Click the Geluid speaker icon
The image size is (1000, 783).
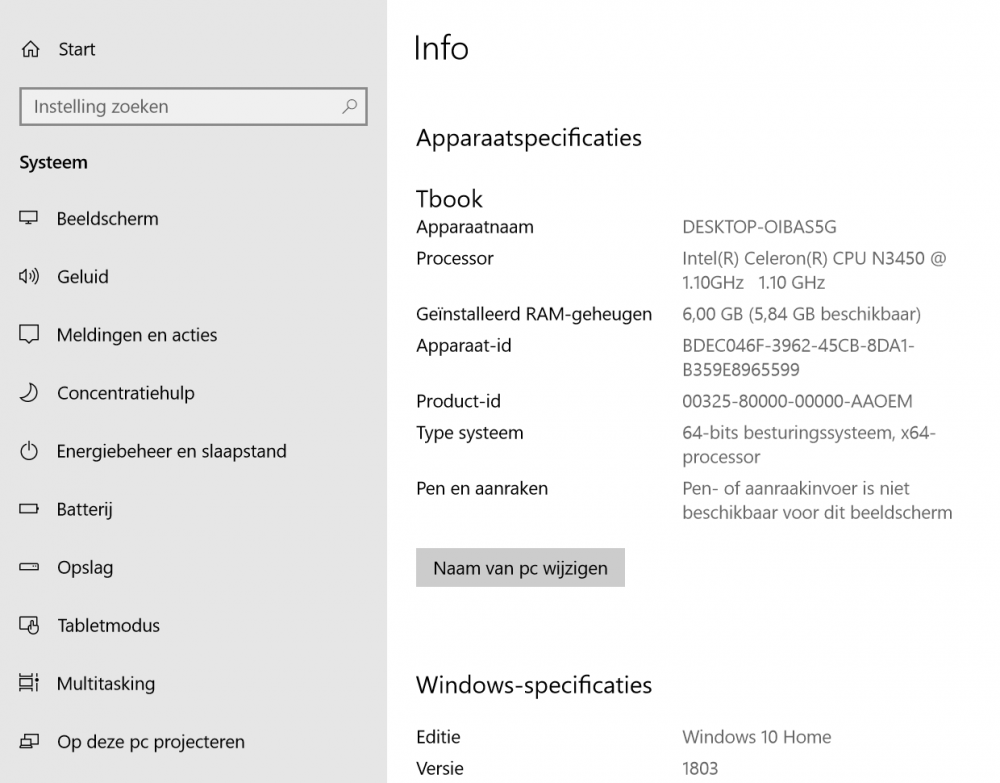(29, 277)
